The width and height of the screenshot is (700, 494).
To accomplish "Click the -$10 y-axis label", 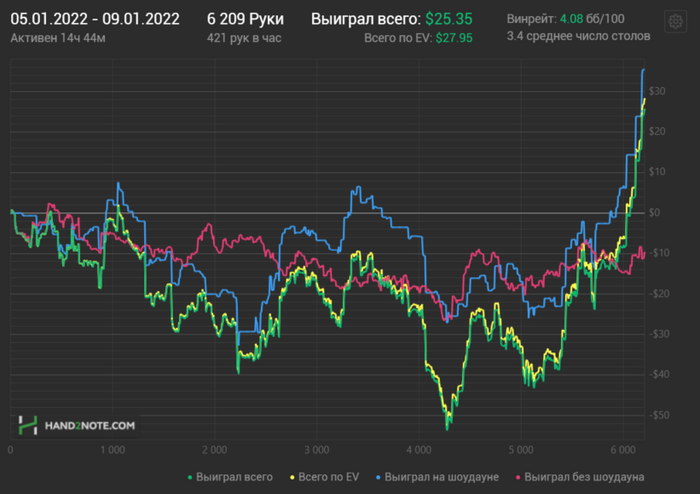I will click(x=659, y=253).
